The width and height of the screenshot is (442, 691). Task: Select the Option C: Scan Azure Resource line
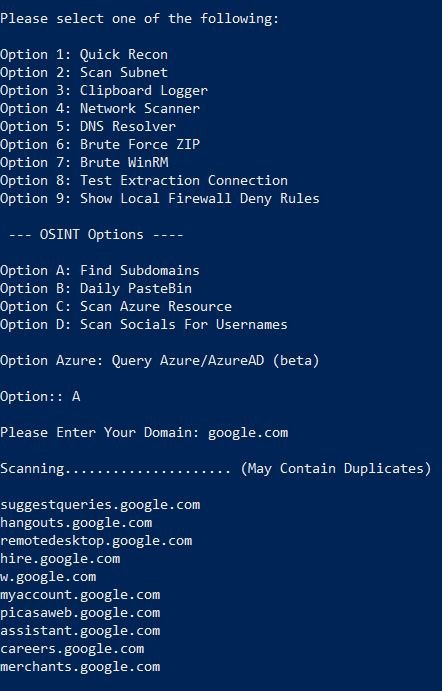(x=116, y=307)
